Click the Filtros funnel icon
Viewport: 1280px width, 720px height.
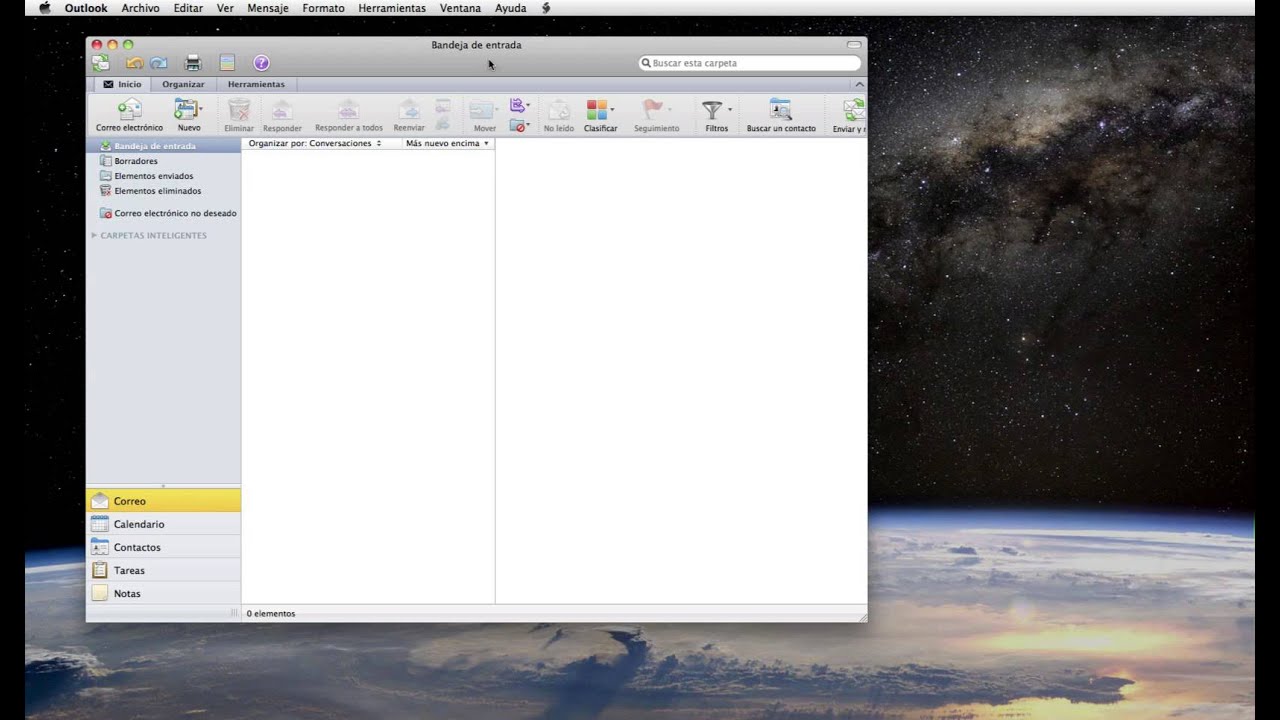coord(712,110)
